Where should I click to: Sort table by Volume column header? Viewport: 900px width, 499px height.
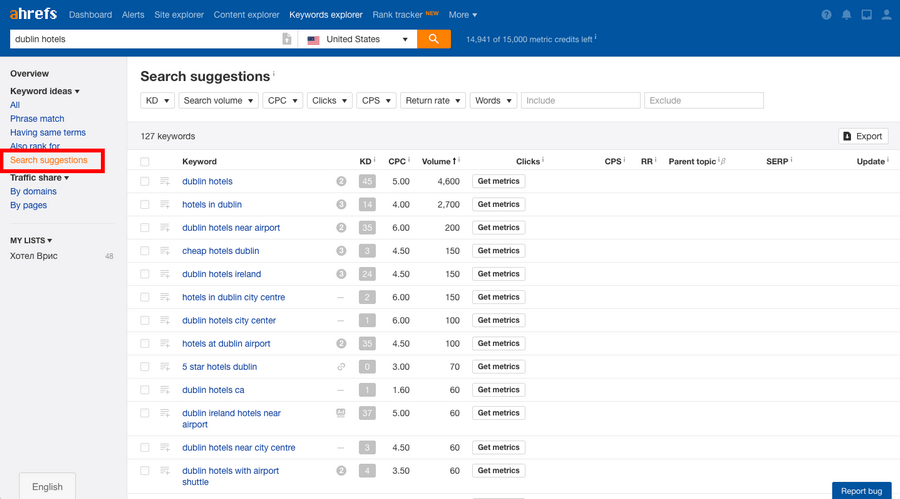(440, 162)
